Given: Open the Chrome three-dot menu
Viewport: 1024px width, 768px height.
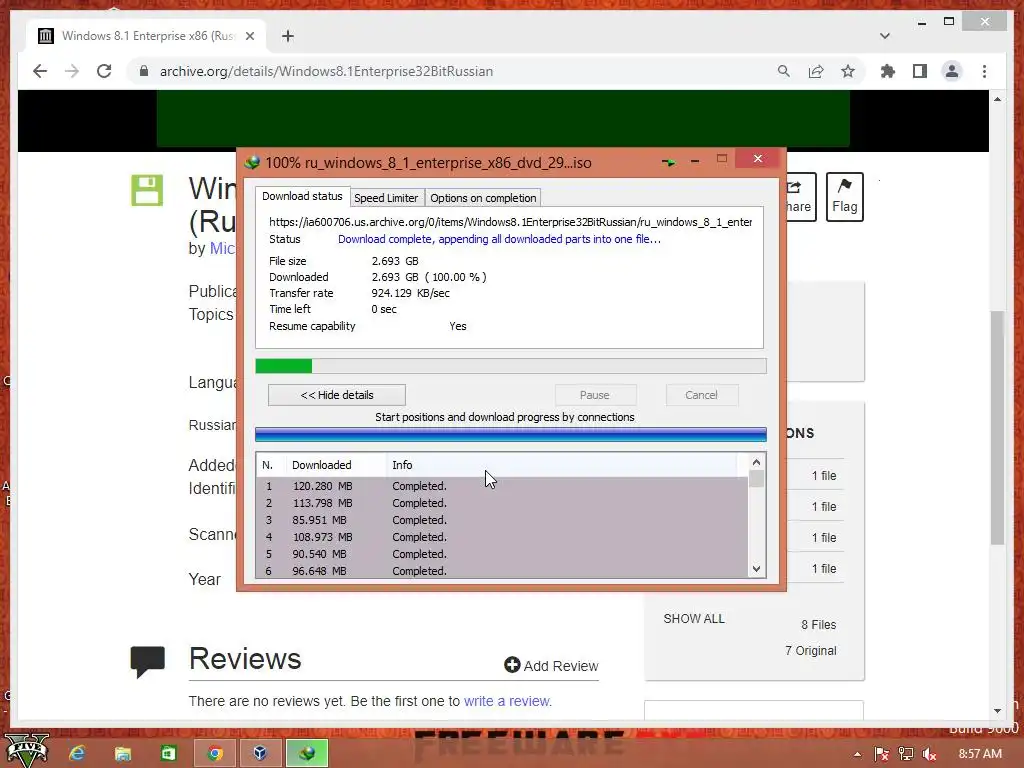Looking at the screenshot, I should point(984,71).
